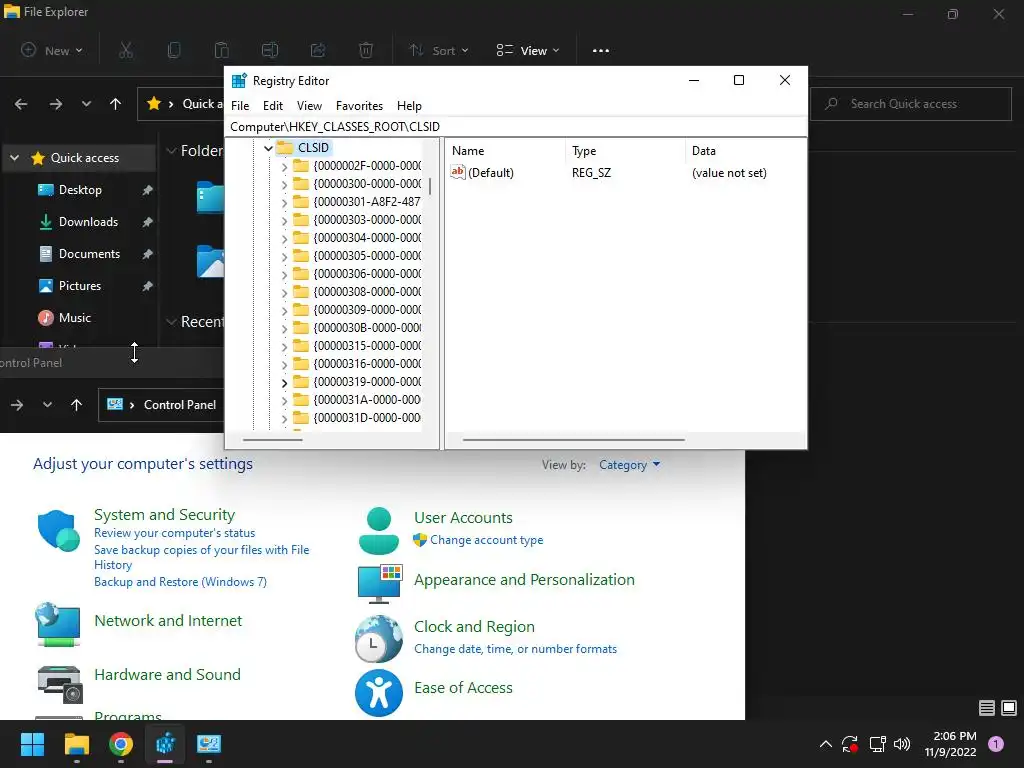Go up one level in Control Panel window
Viewport: 1024px width, 768px height.
click(x=76, y=405)
